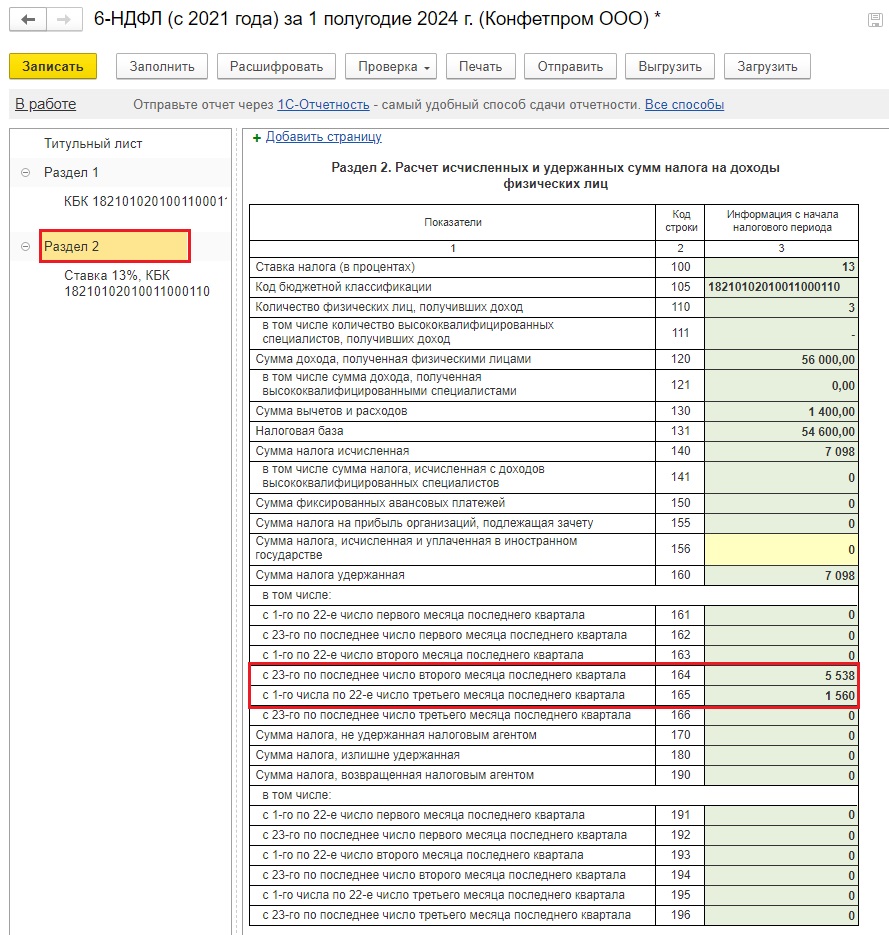Click the line 195 value field
Screen dimensions: 889x935
point(781,895)
